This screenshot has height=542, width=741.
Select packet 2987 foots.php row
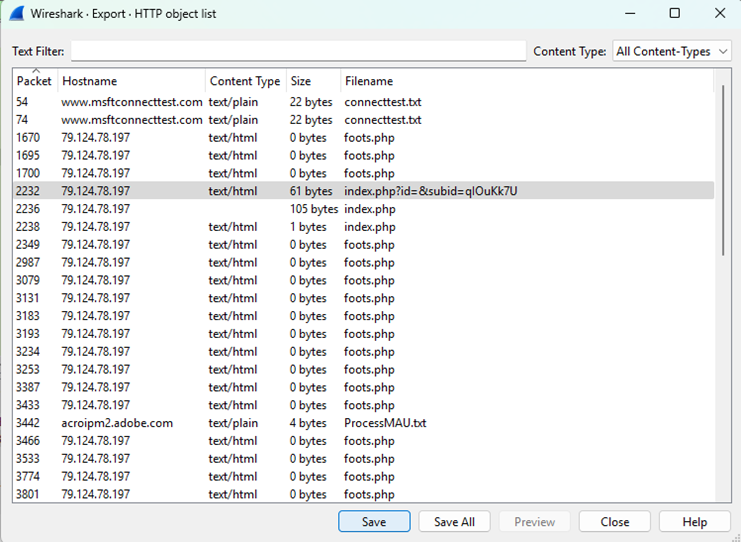click(363, 263)
